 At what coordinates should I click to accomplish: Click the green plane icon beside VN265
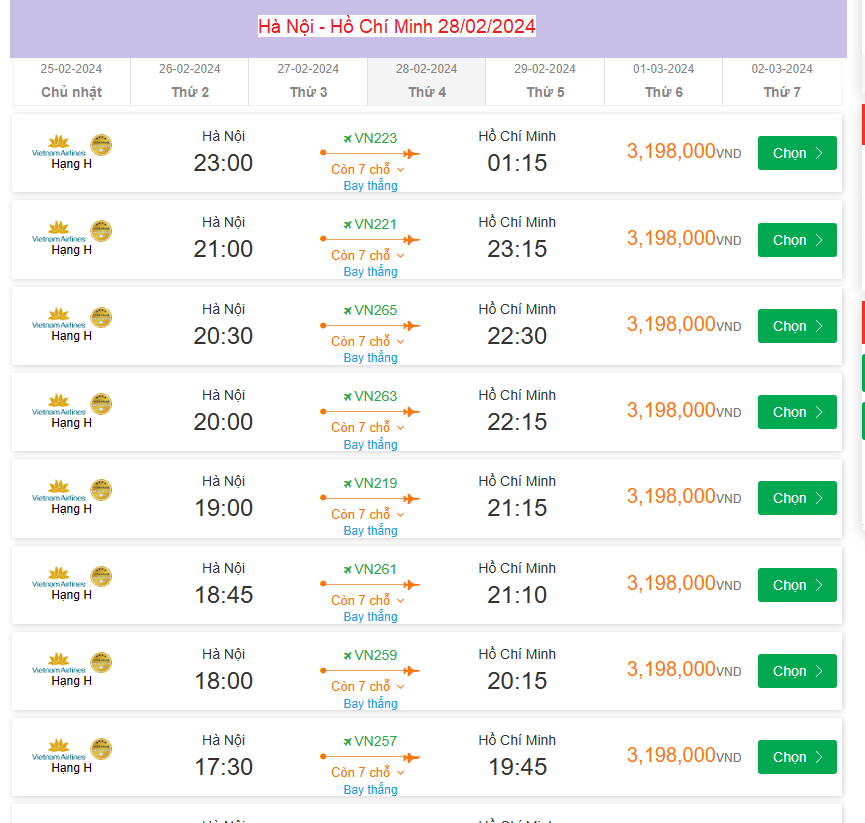click(x=347, y=310)
